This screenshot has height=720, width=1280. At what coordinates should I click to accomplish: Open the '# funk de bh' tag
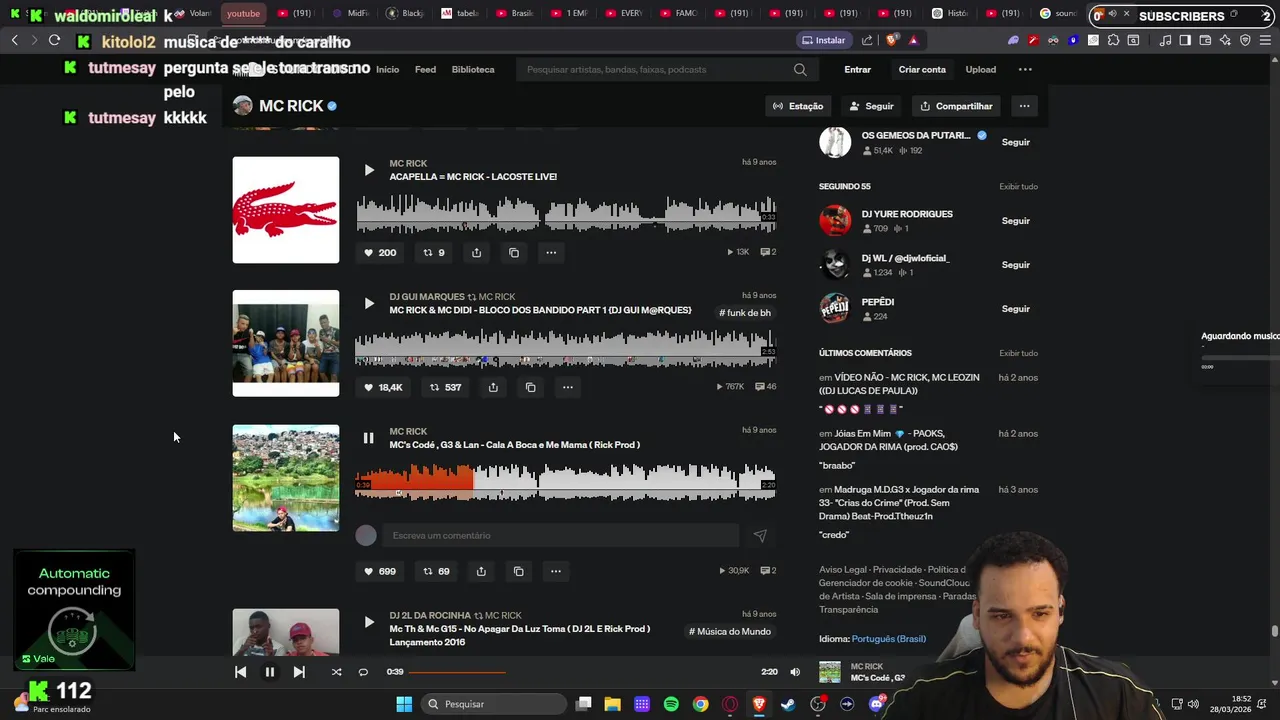click(x=745, y=313)
